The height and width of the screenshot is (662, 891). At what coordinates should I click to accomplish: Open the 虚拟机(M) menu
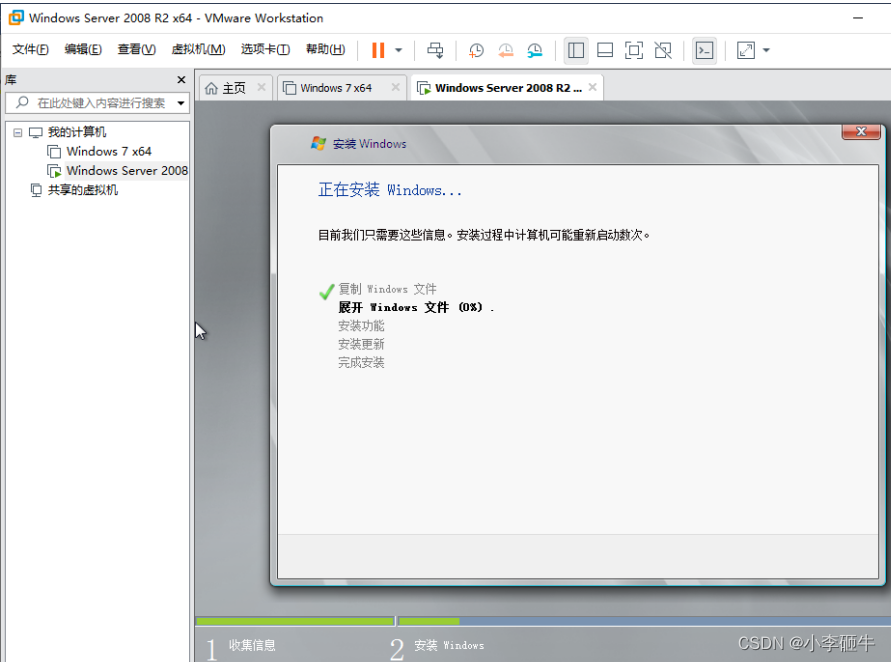198,49
